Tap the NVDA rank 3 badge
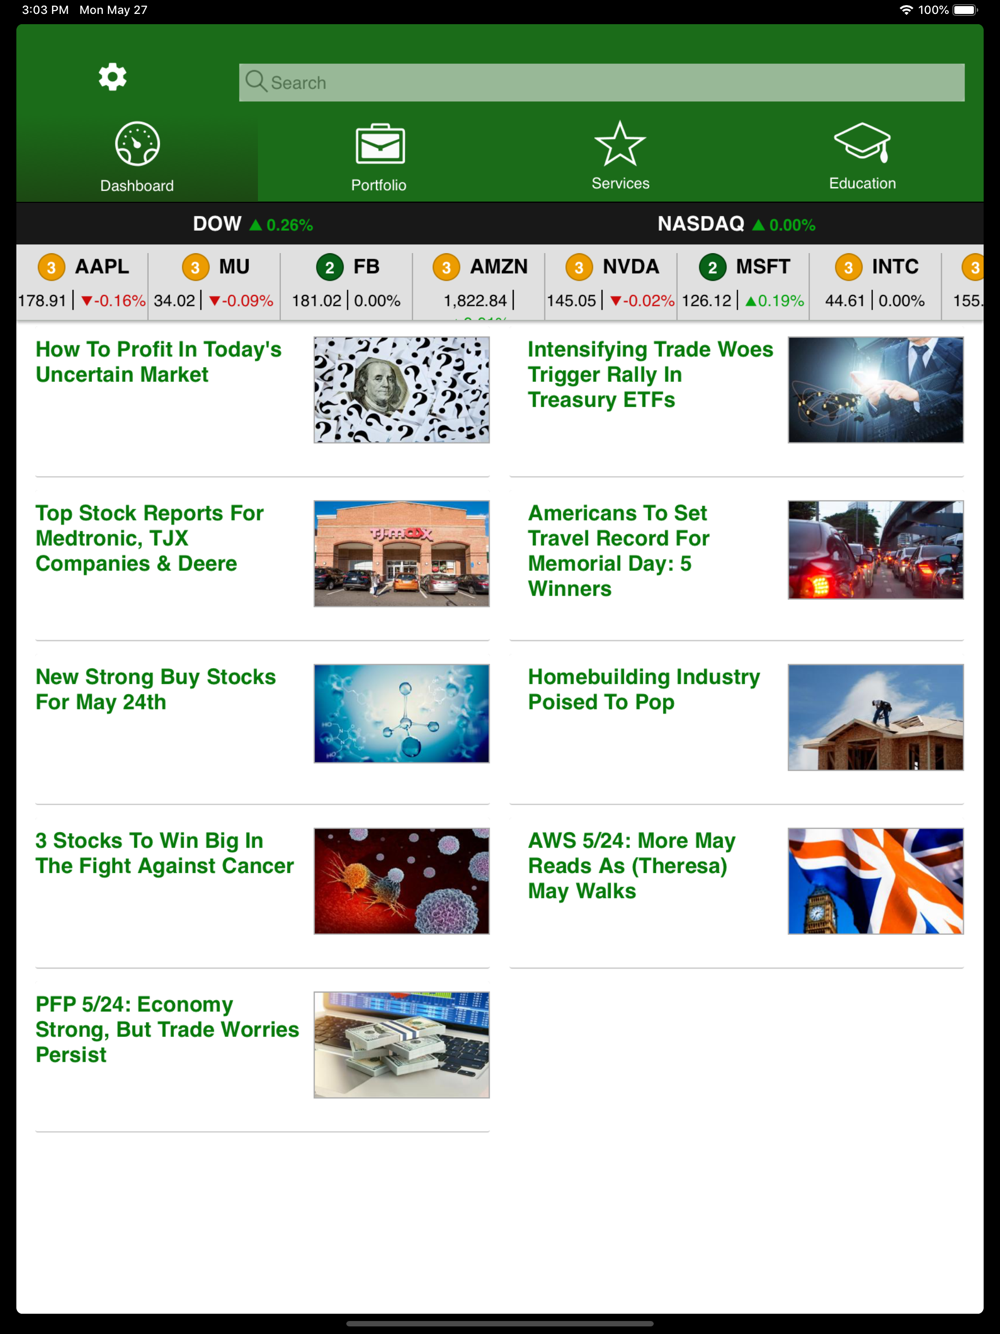This screenshot has height=1334, width=1000. click(x=578, y=268)
